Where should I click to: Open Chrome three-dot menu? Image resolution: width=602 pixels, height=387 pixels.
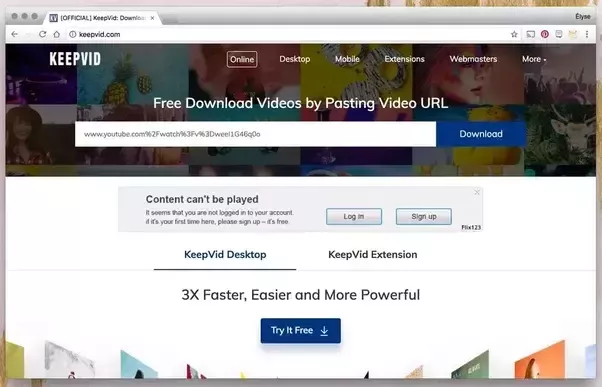[587, 34]
